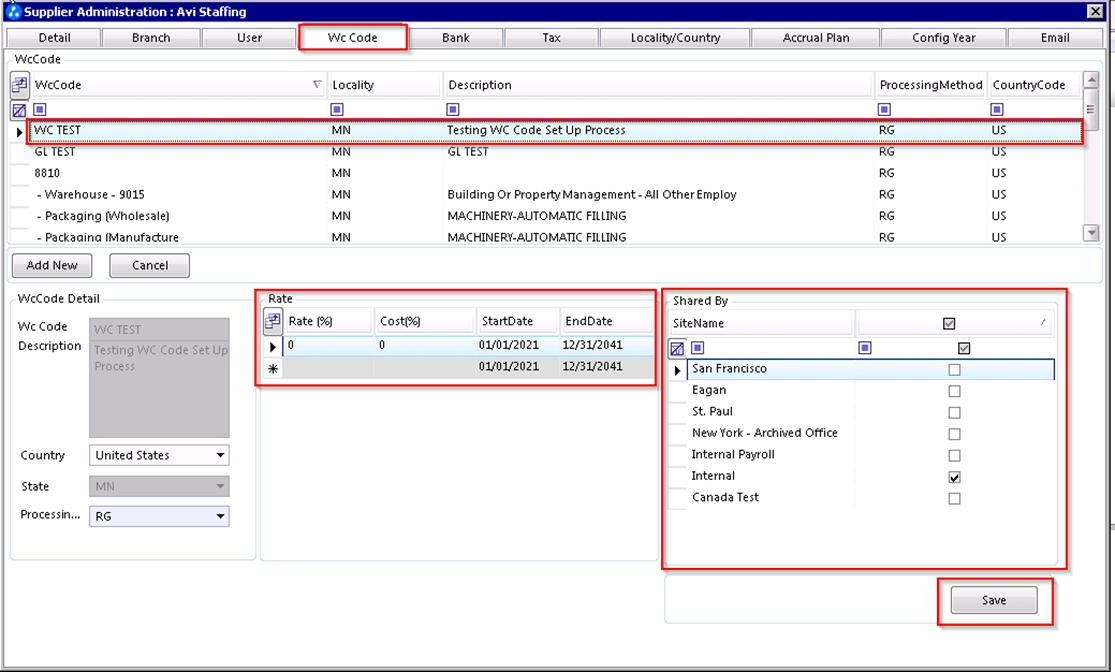The image size is (1115, 672).
Task: Click the Add New button
Action: coord(52,265)
